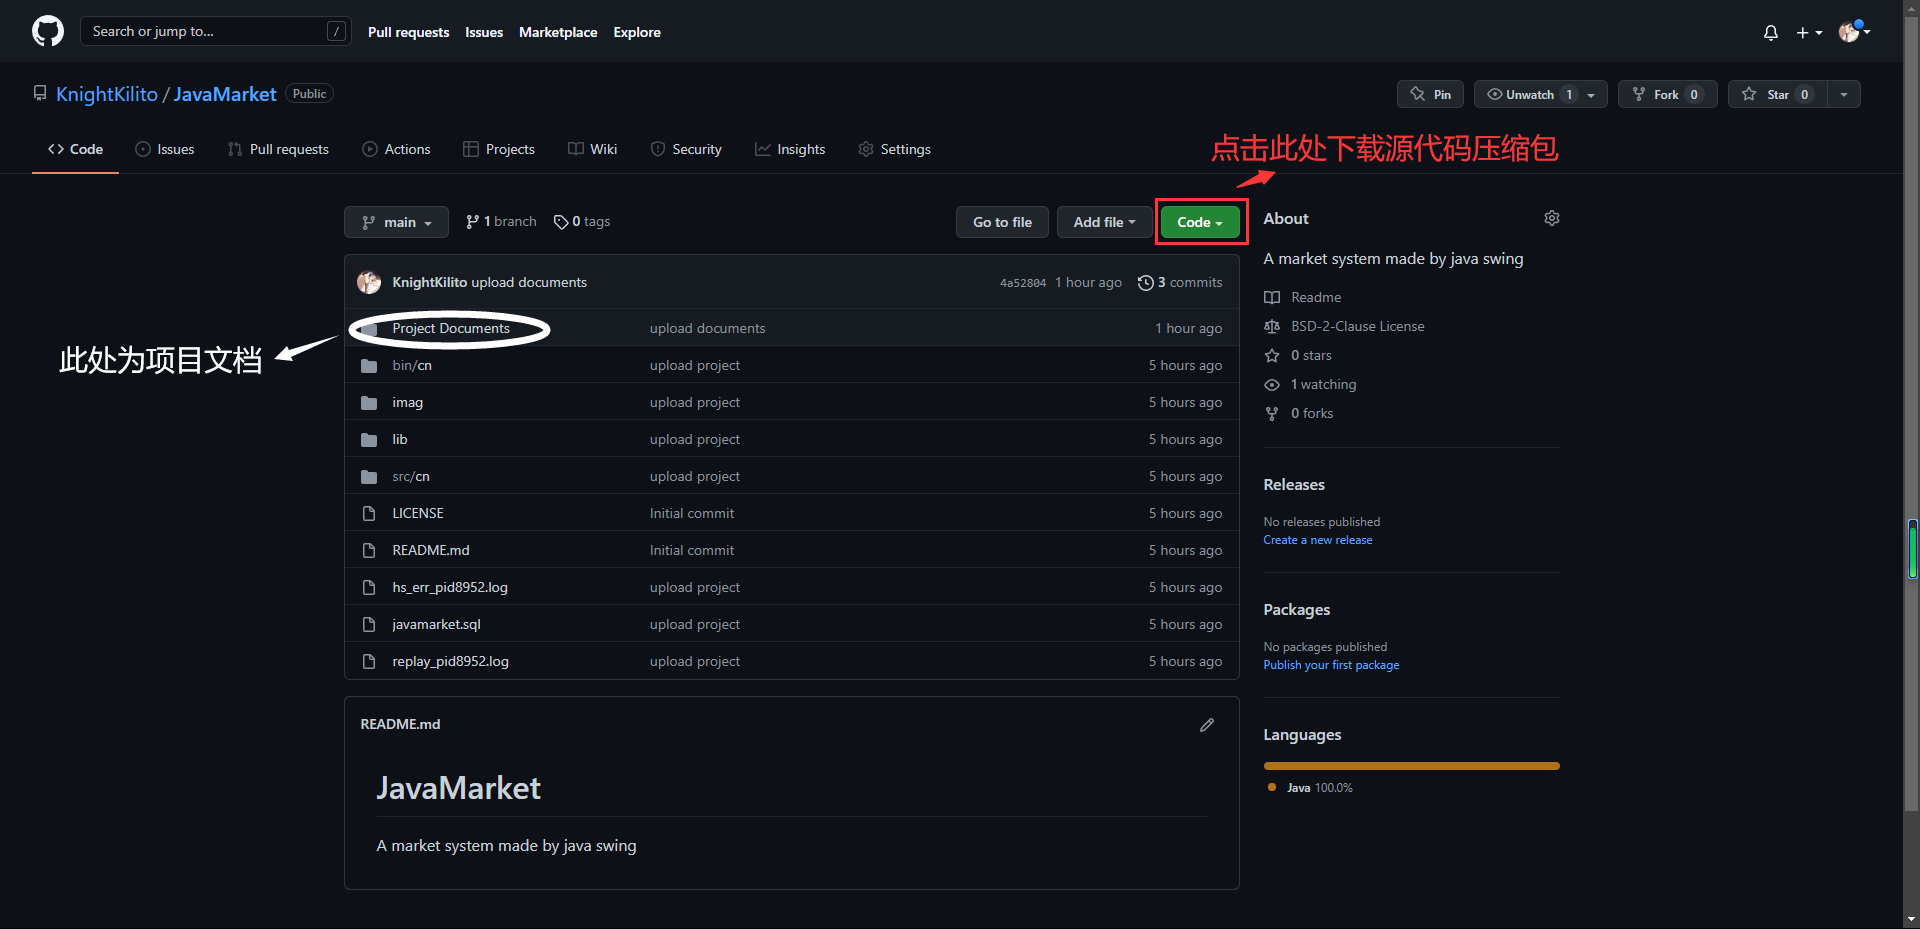
Task: Open the Project Documents folder
Action: (451, 328)
